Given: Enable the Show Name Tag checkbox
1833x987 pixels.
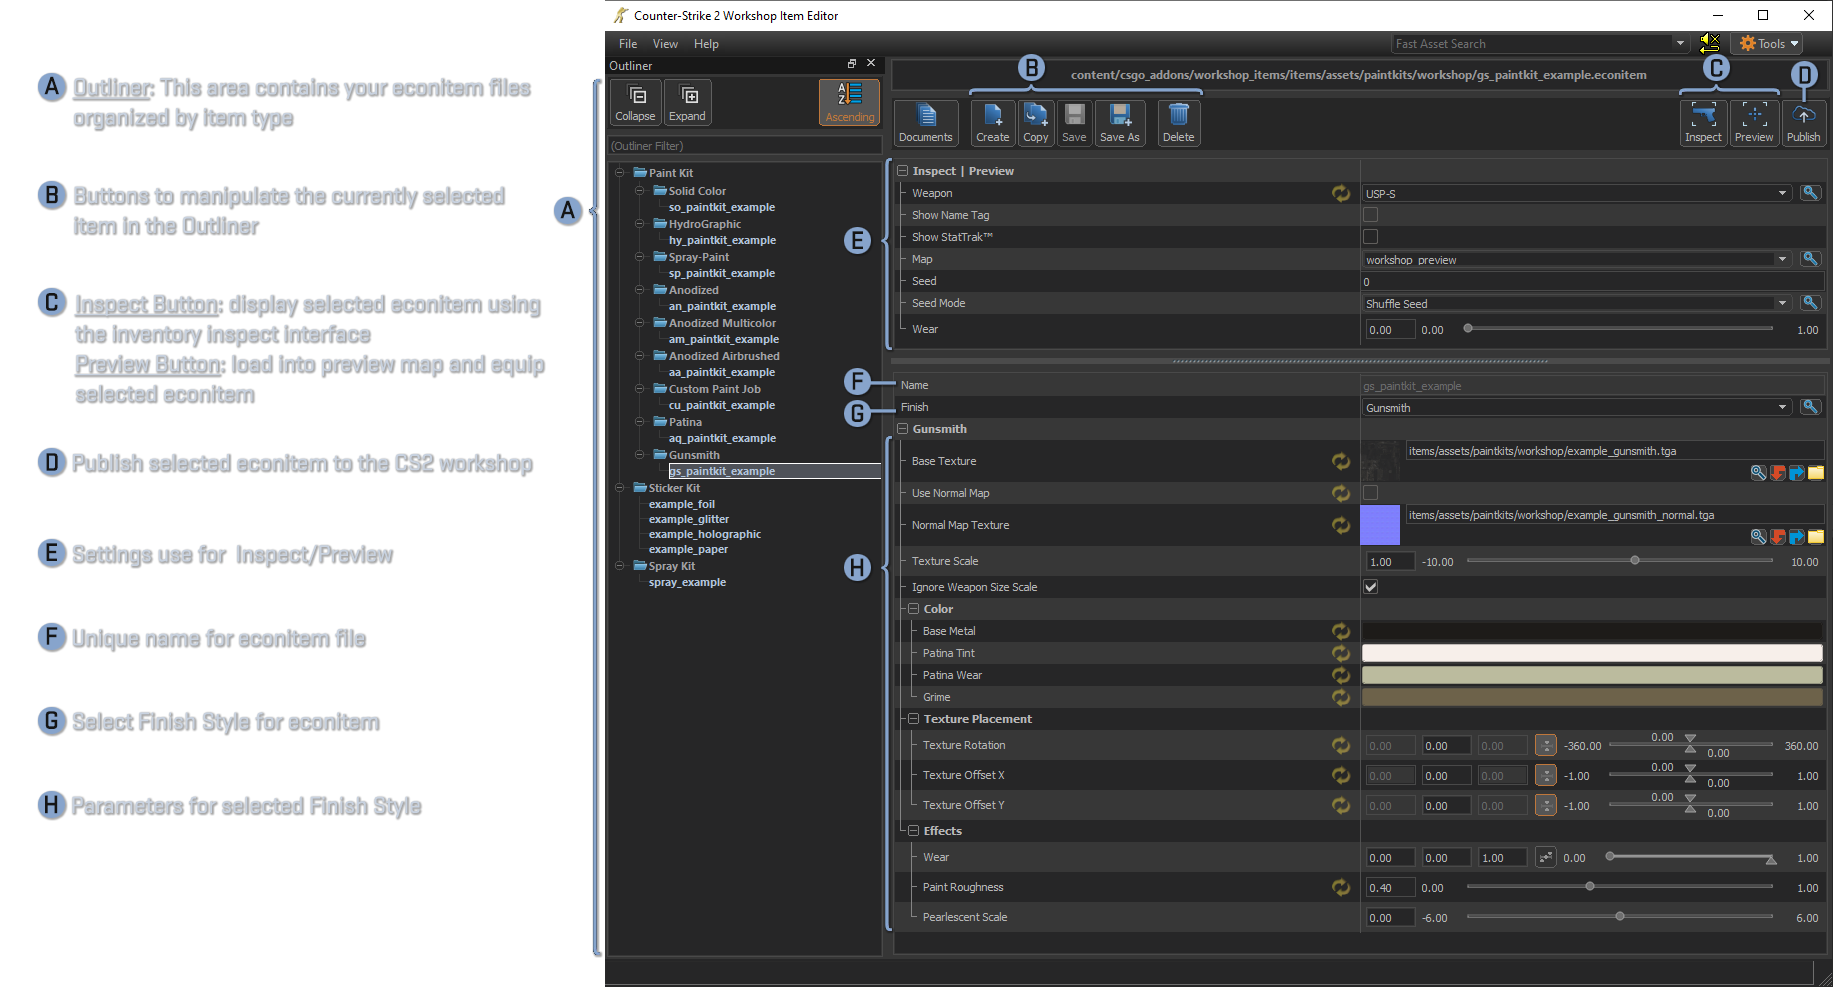Looking at the screenshot, I should (x=1370, y=215).
